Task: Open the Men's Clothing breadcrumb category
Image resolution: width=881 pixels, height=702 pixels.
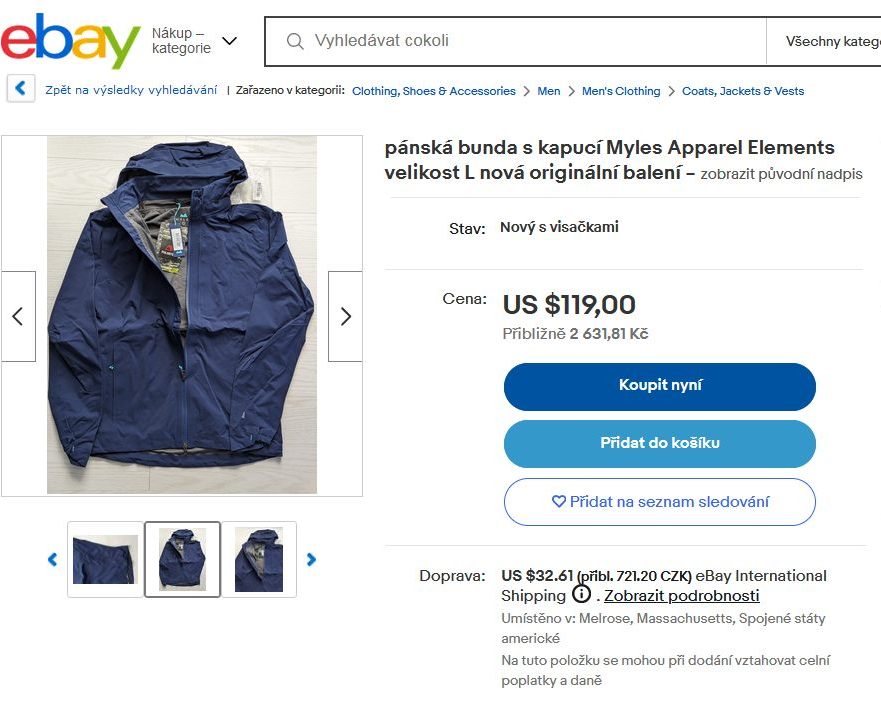Action: click(622, 90)
